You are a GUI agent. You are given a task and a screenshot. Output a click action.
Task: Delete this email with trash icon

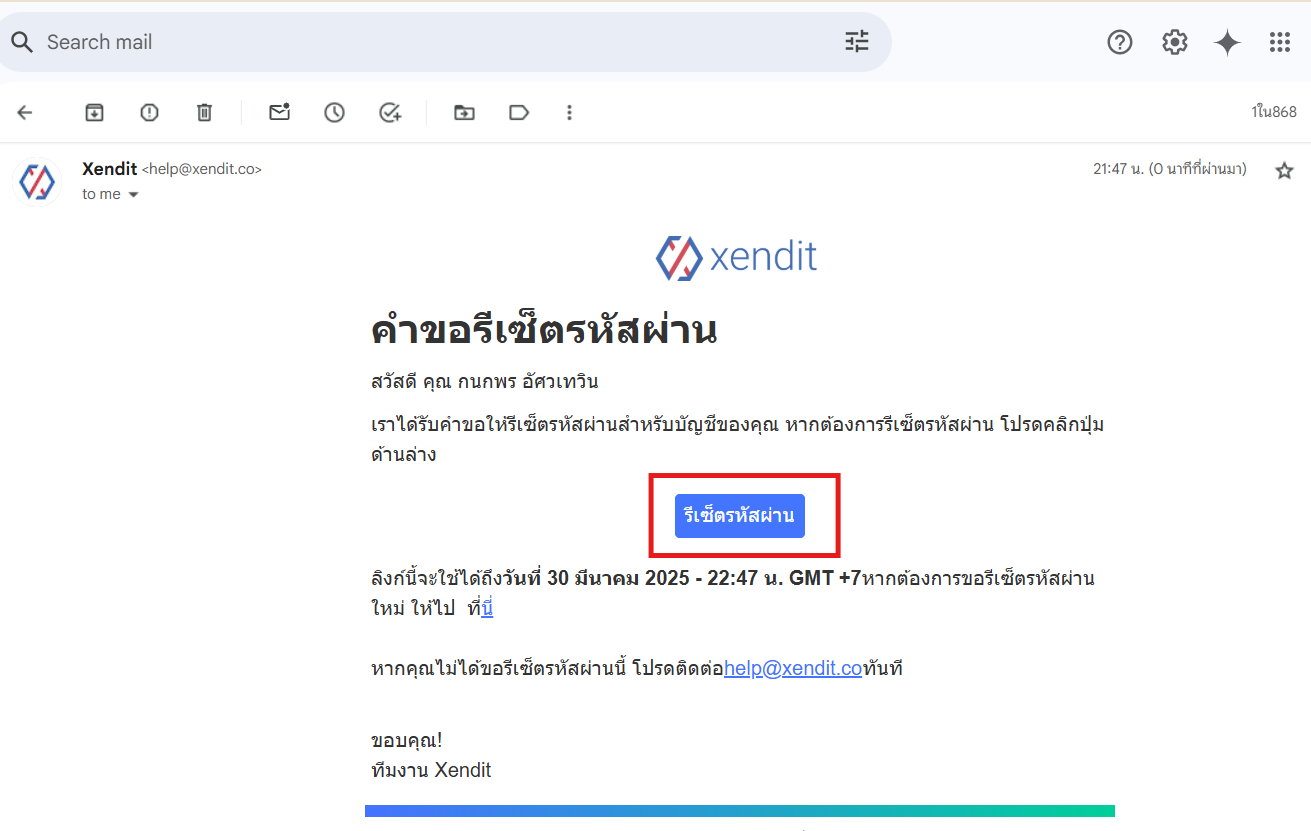204,112
